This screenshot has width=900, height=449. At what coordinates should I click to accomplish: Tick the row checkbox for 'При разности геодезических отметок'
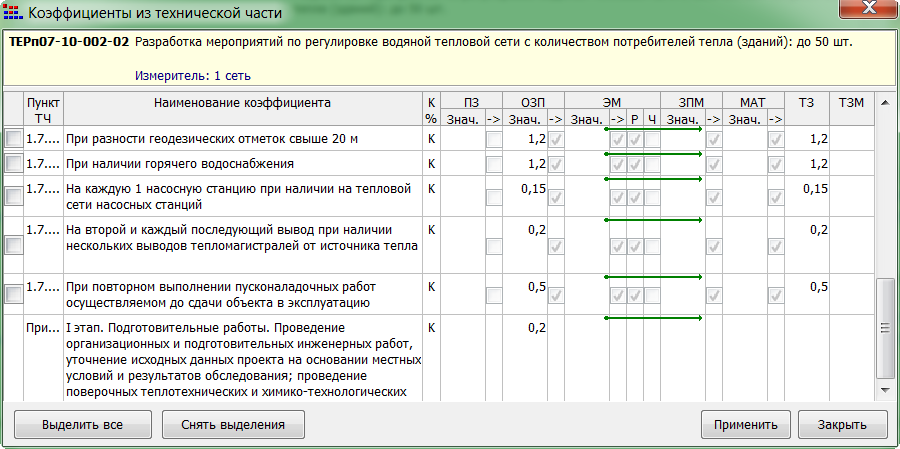pos(13,138)
